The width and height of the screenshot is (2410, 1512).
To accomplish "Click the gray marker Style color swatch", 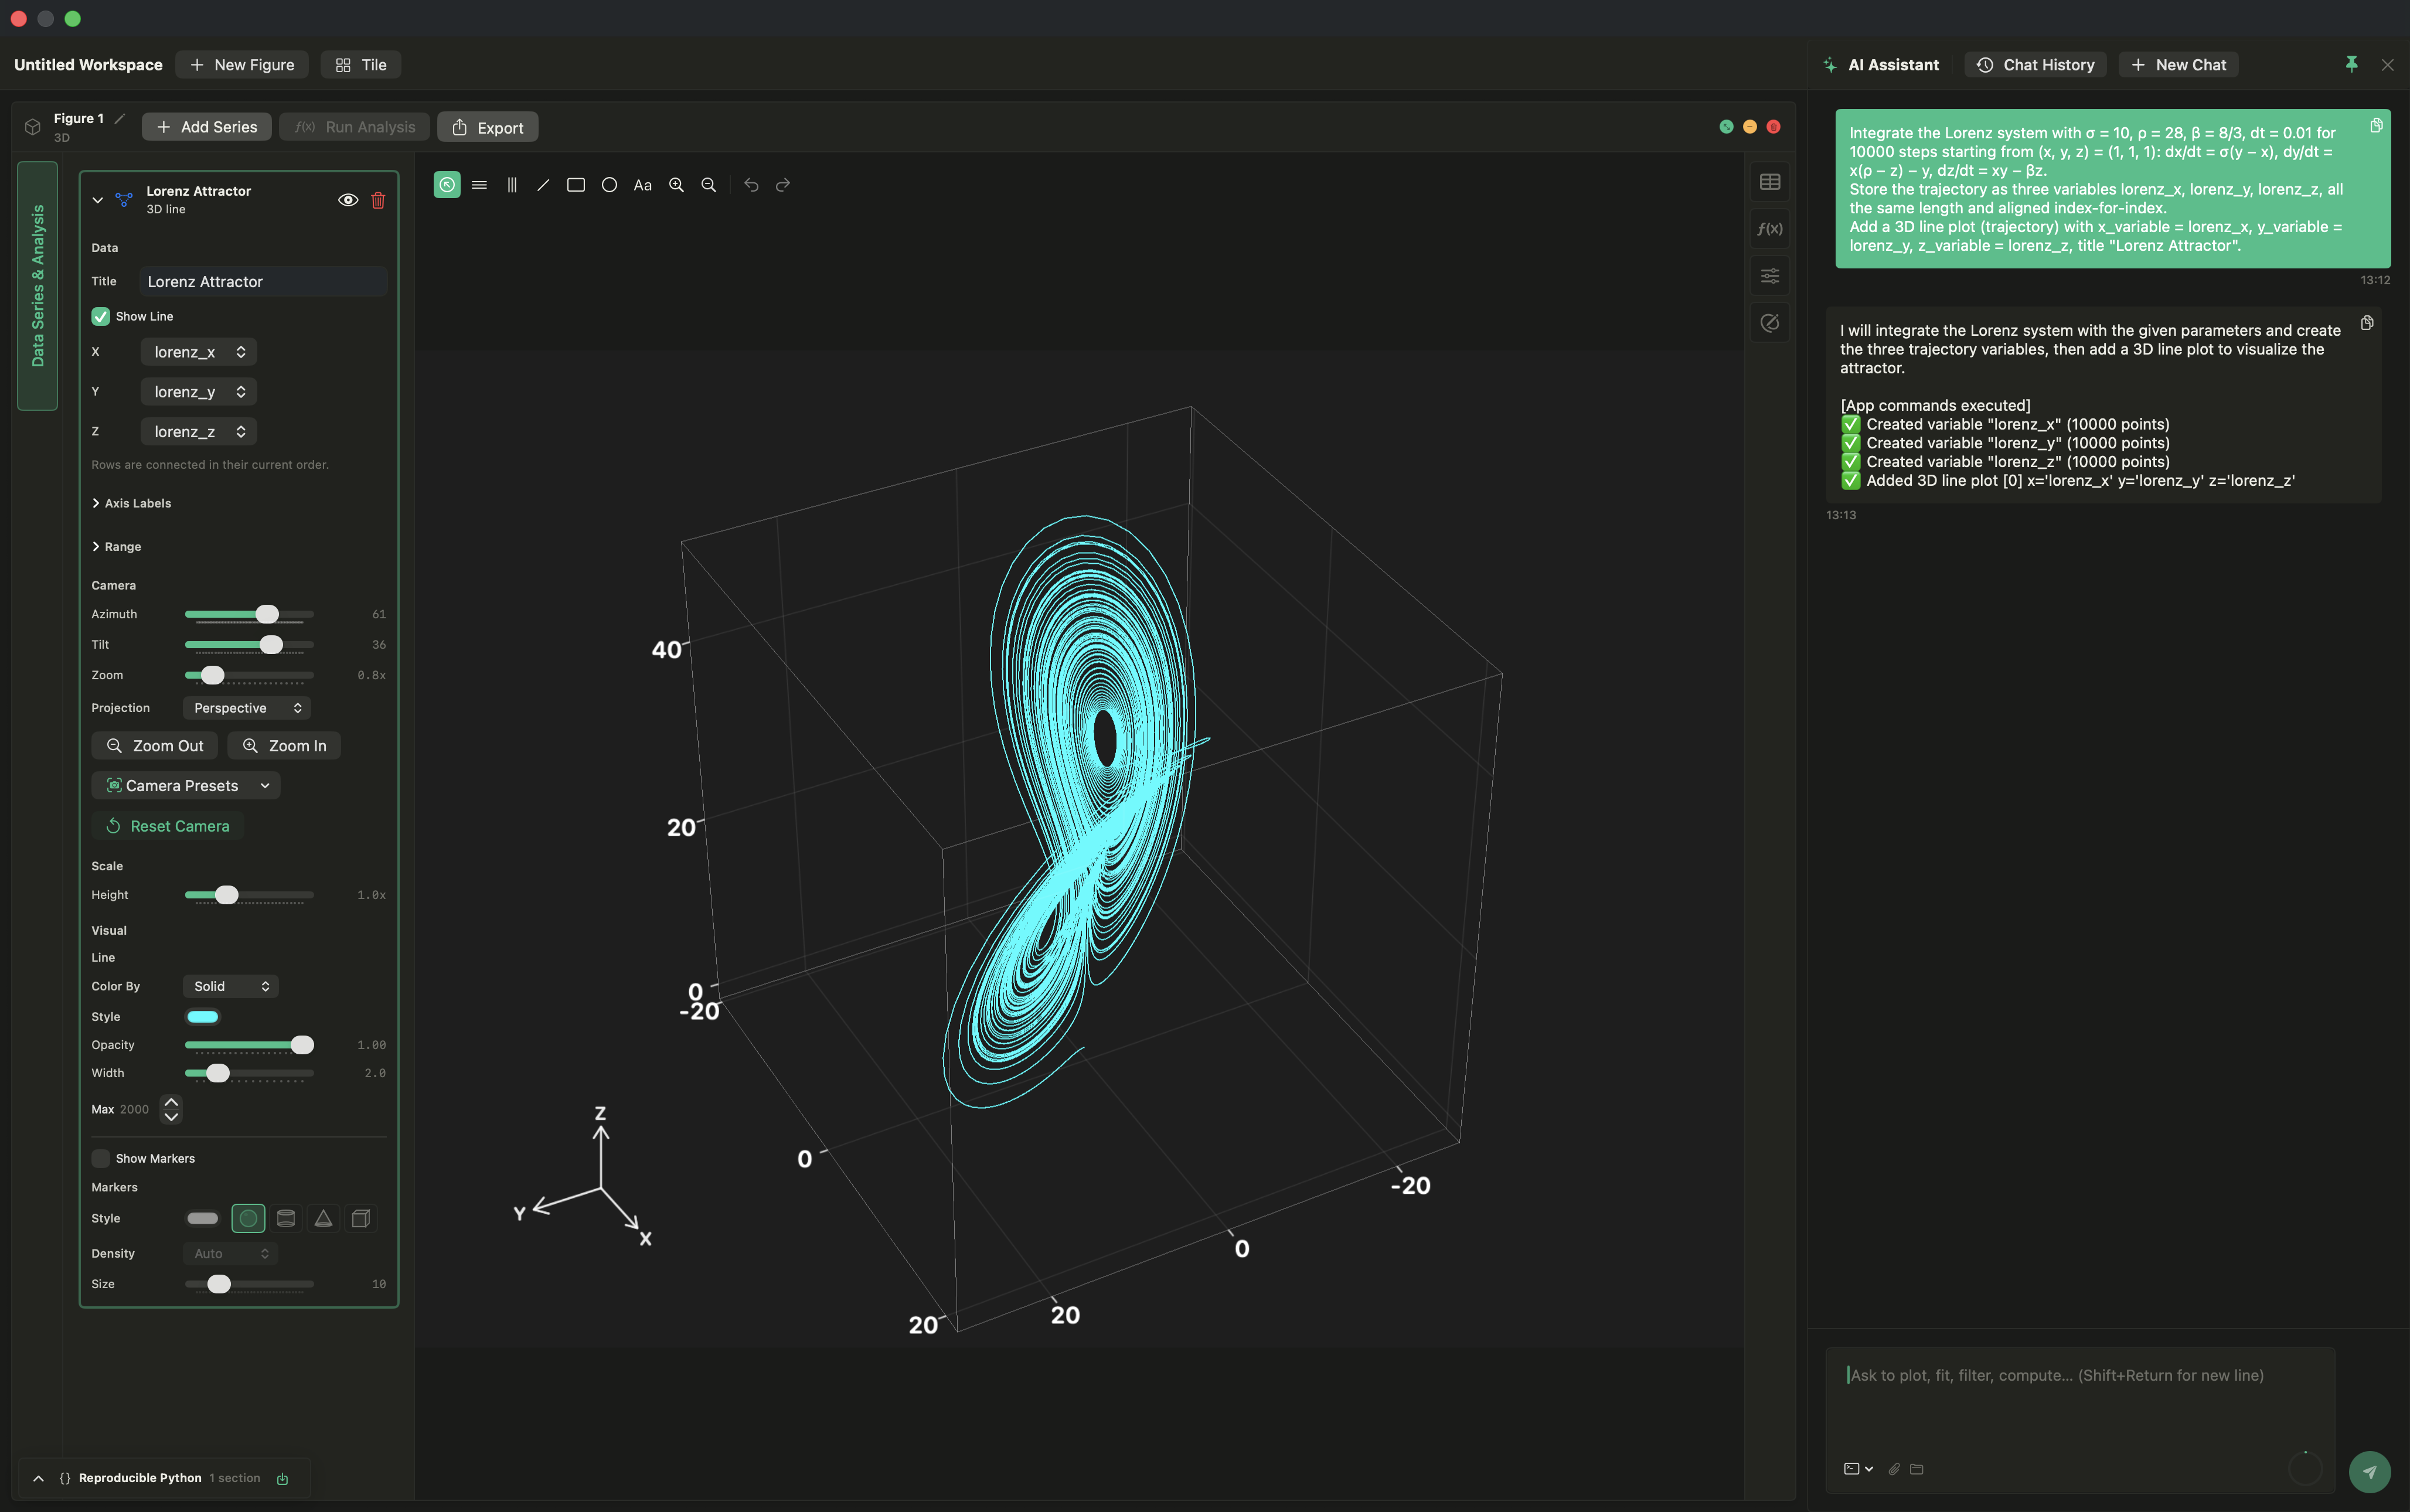I will point(203,1218).
